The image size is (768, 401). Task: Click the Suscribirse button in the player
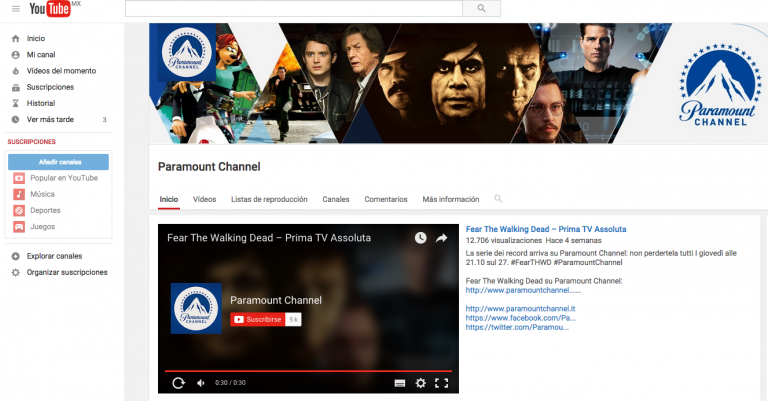point(258,319)
